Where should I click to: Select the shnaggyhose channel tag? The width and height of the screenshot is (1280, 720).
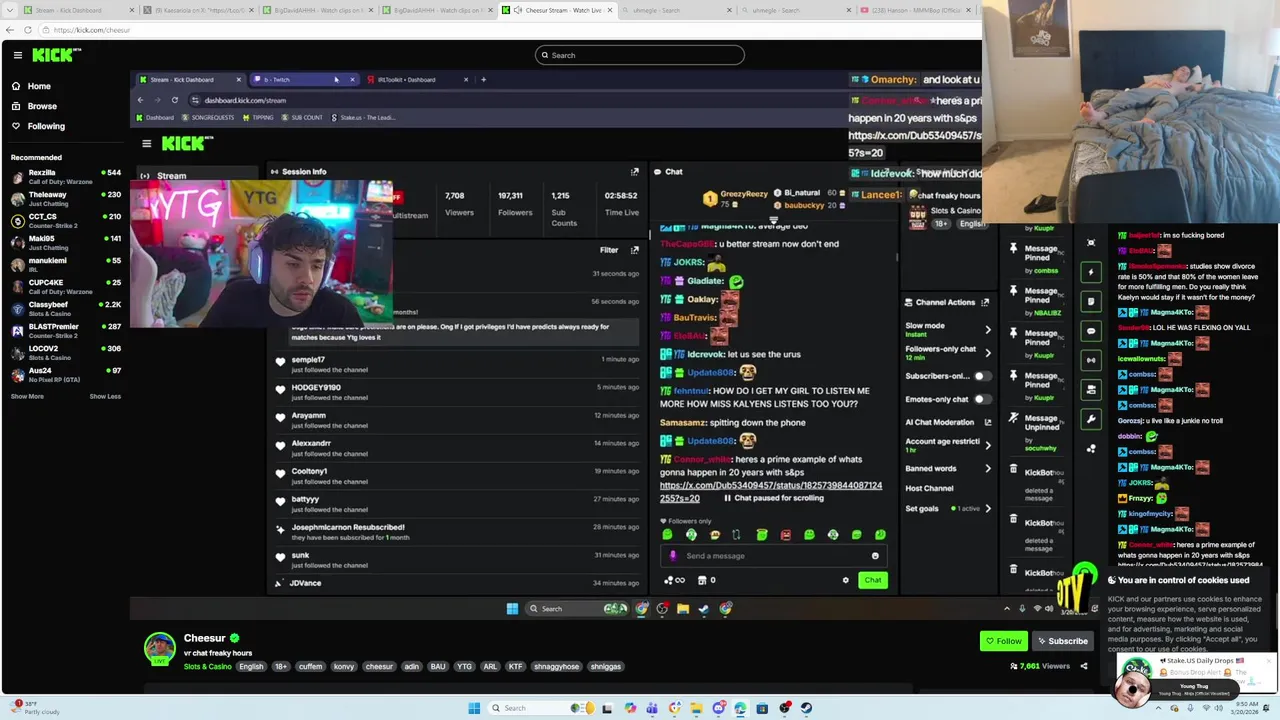tap(556, 667)
